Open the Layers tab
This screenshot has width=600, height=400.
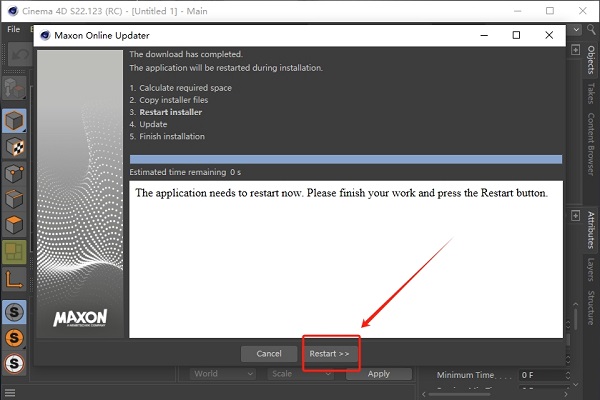pyautogui.click(x=591, y=269)
